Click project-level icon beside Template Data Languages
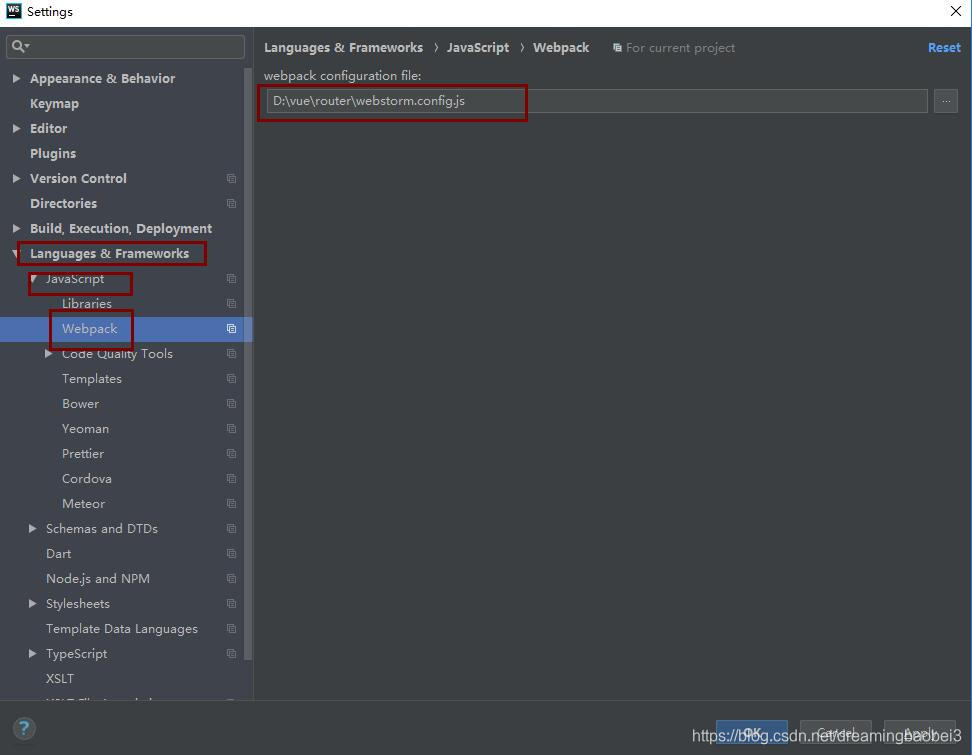972x755 pixels. 231,629
